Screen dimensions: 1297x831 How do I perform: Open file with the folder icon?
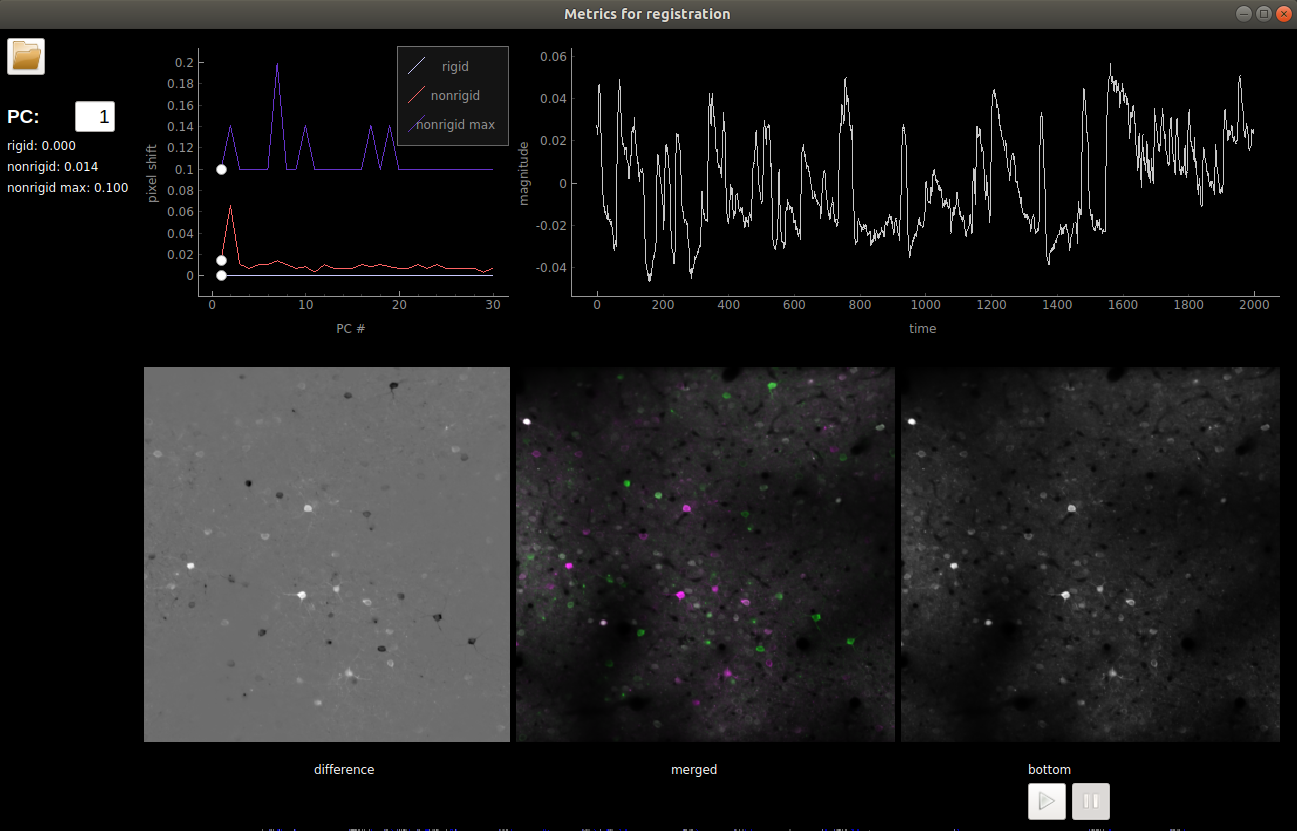[x=26, y=56]
